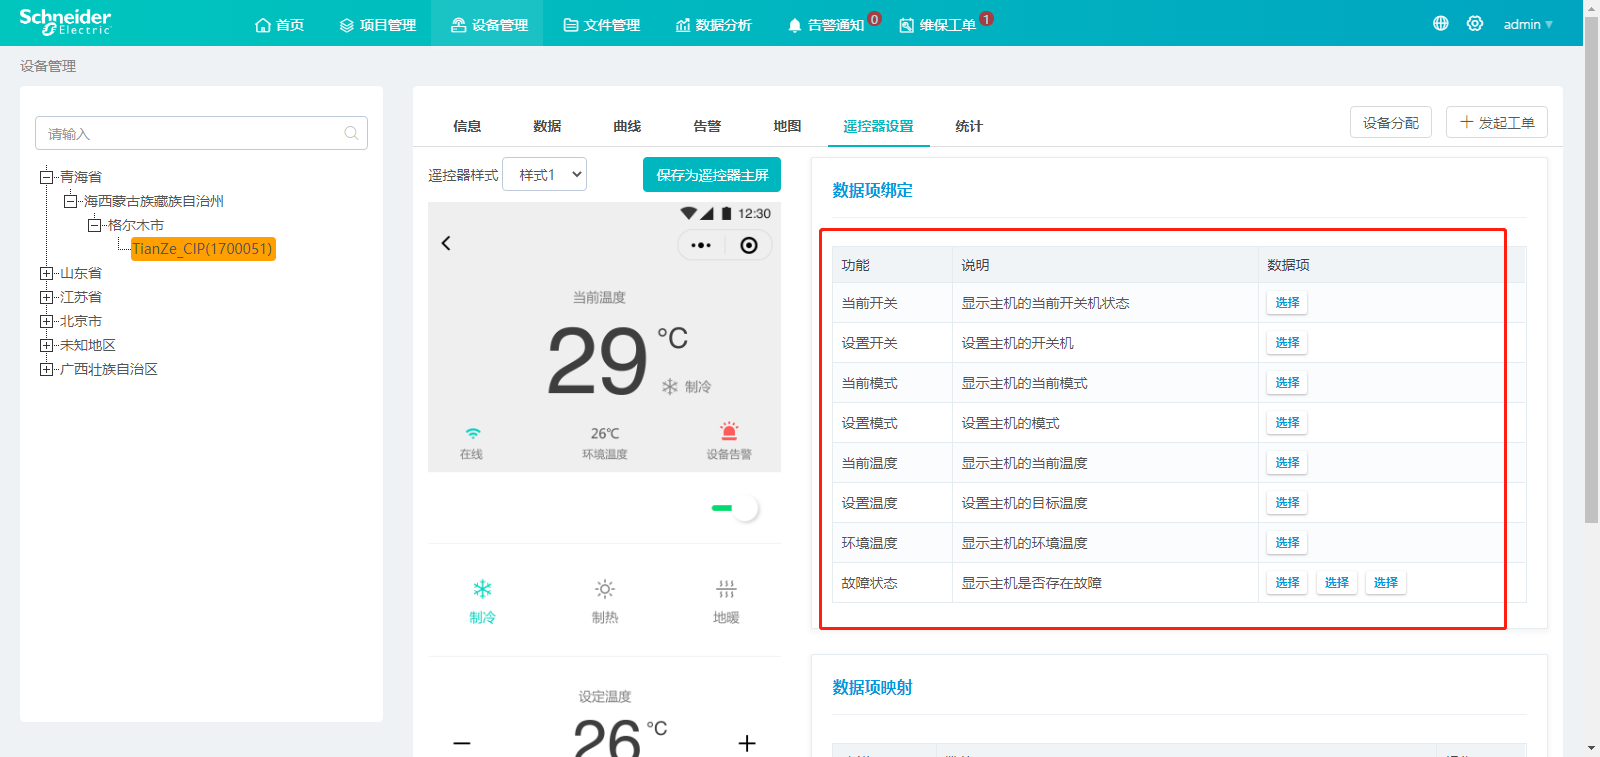Open the language globe icon

[x=1440, y=23]
